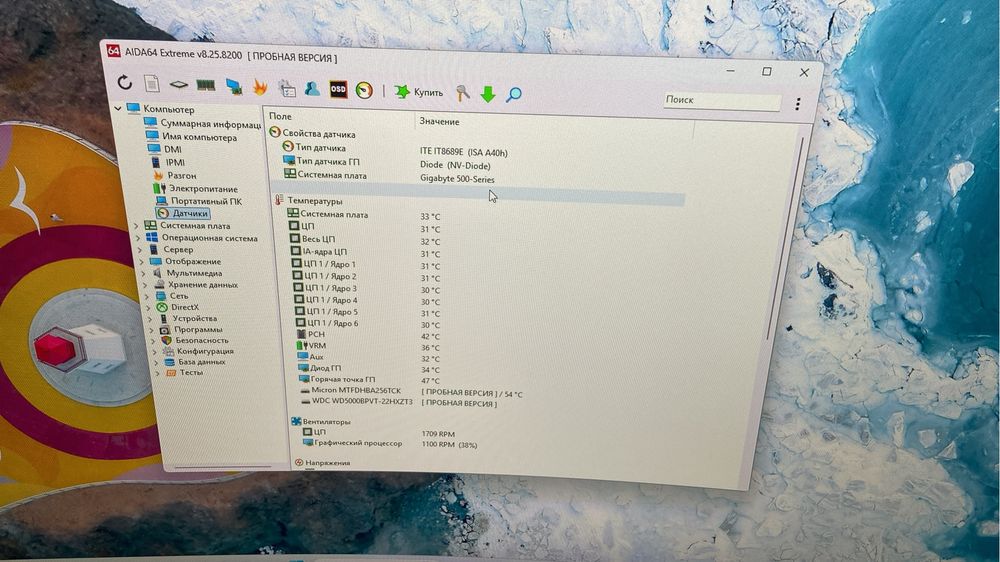
Task: Launch the flame stability test icon
Action: (x=260, y=87)
